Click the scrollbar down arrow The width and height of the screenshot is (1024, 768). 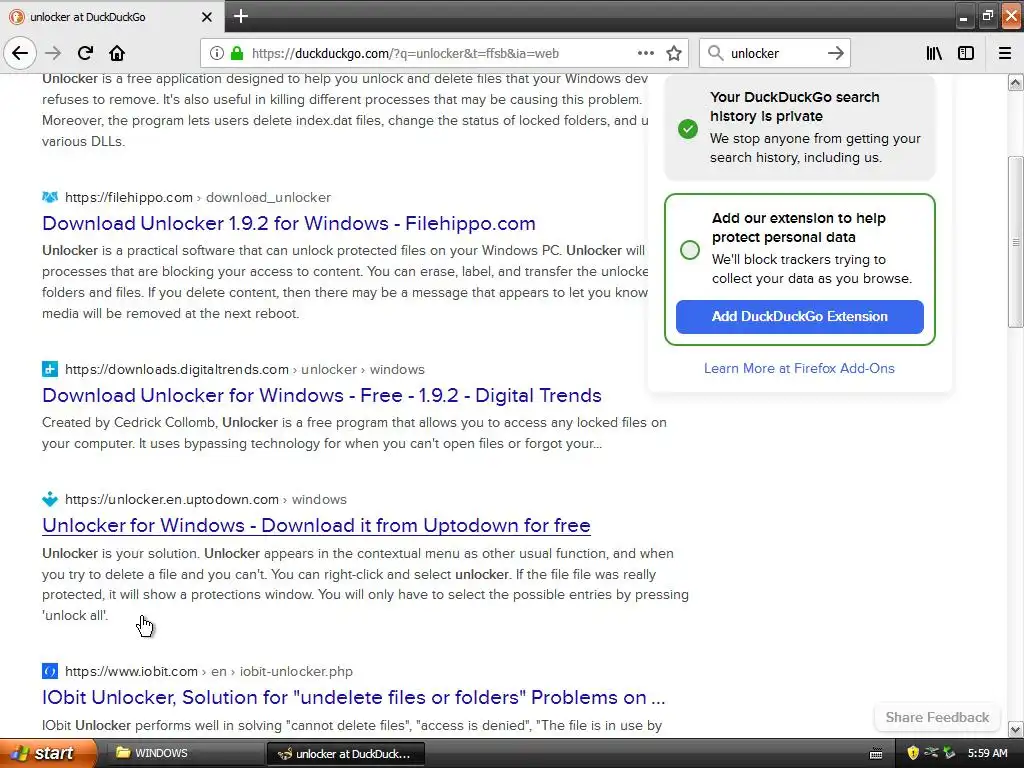tap(1015, 729)
